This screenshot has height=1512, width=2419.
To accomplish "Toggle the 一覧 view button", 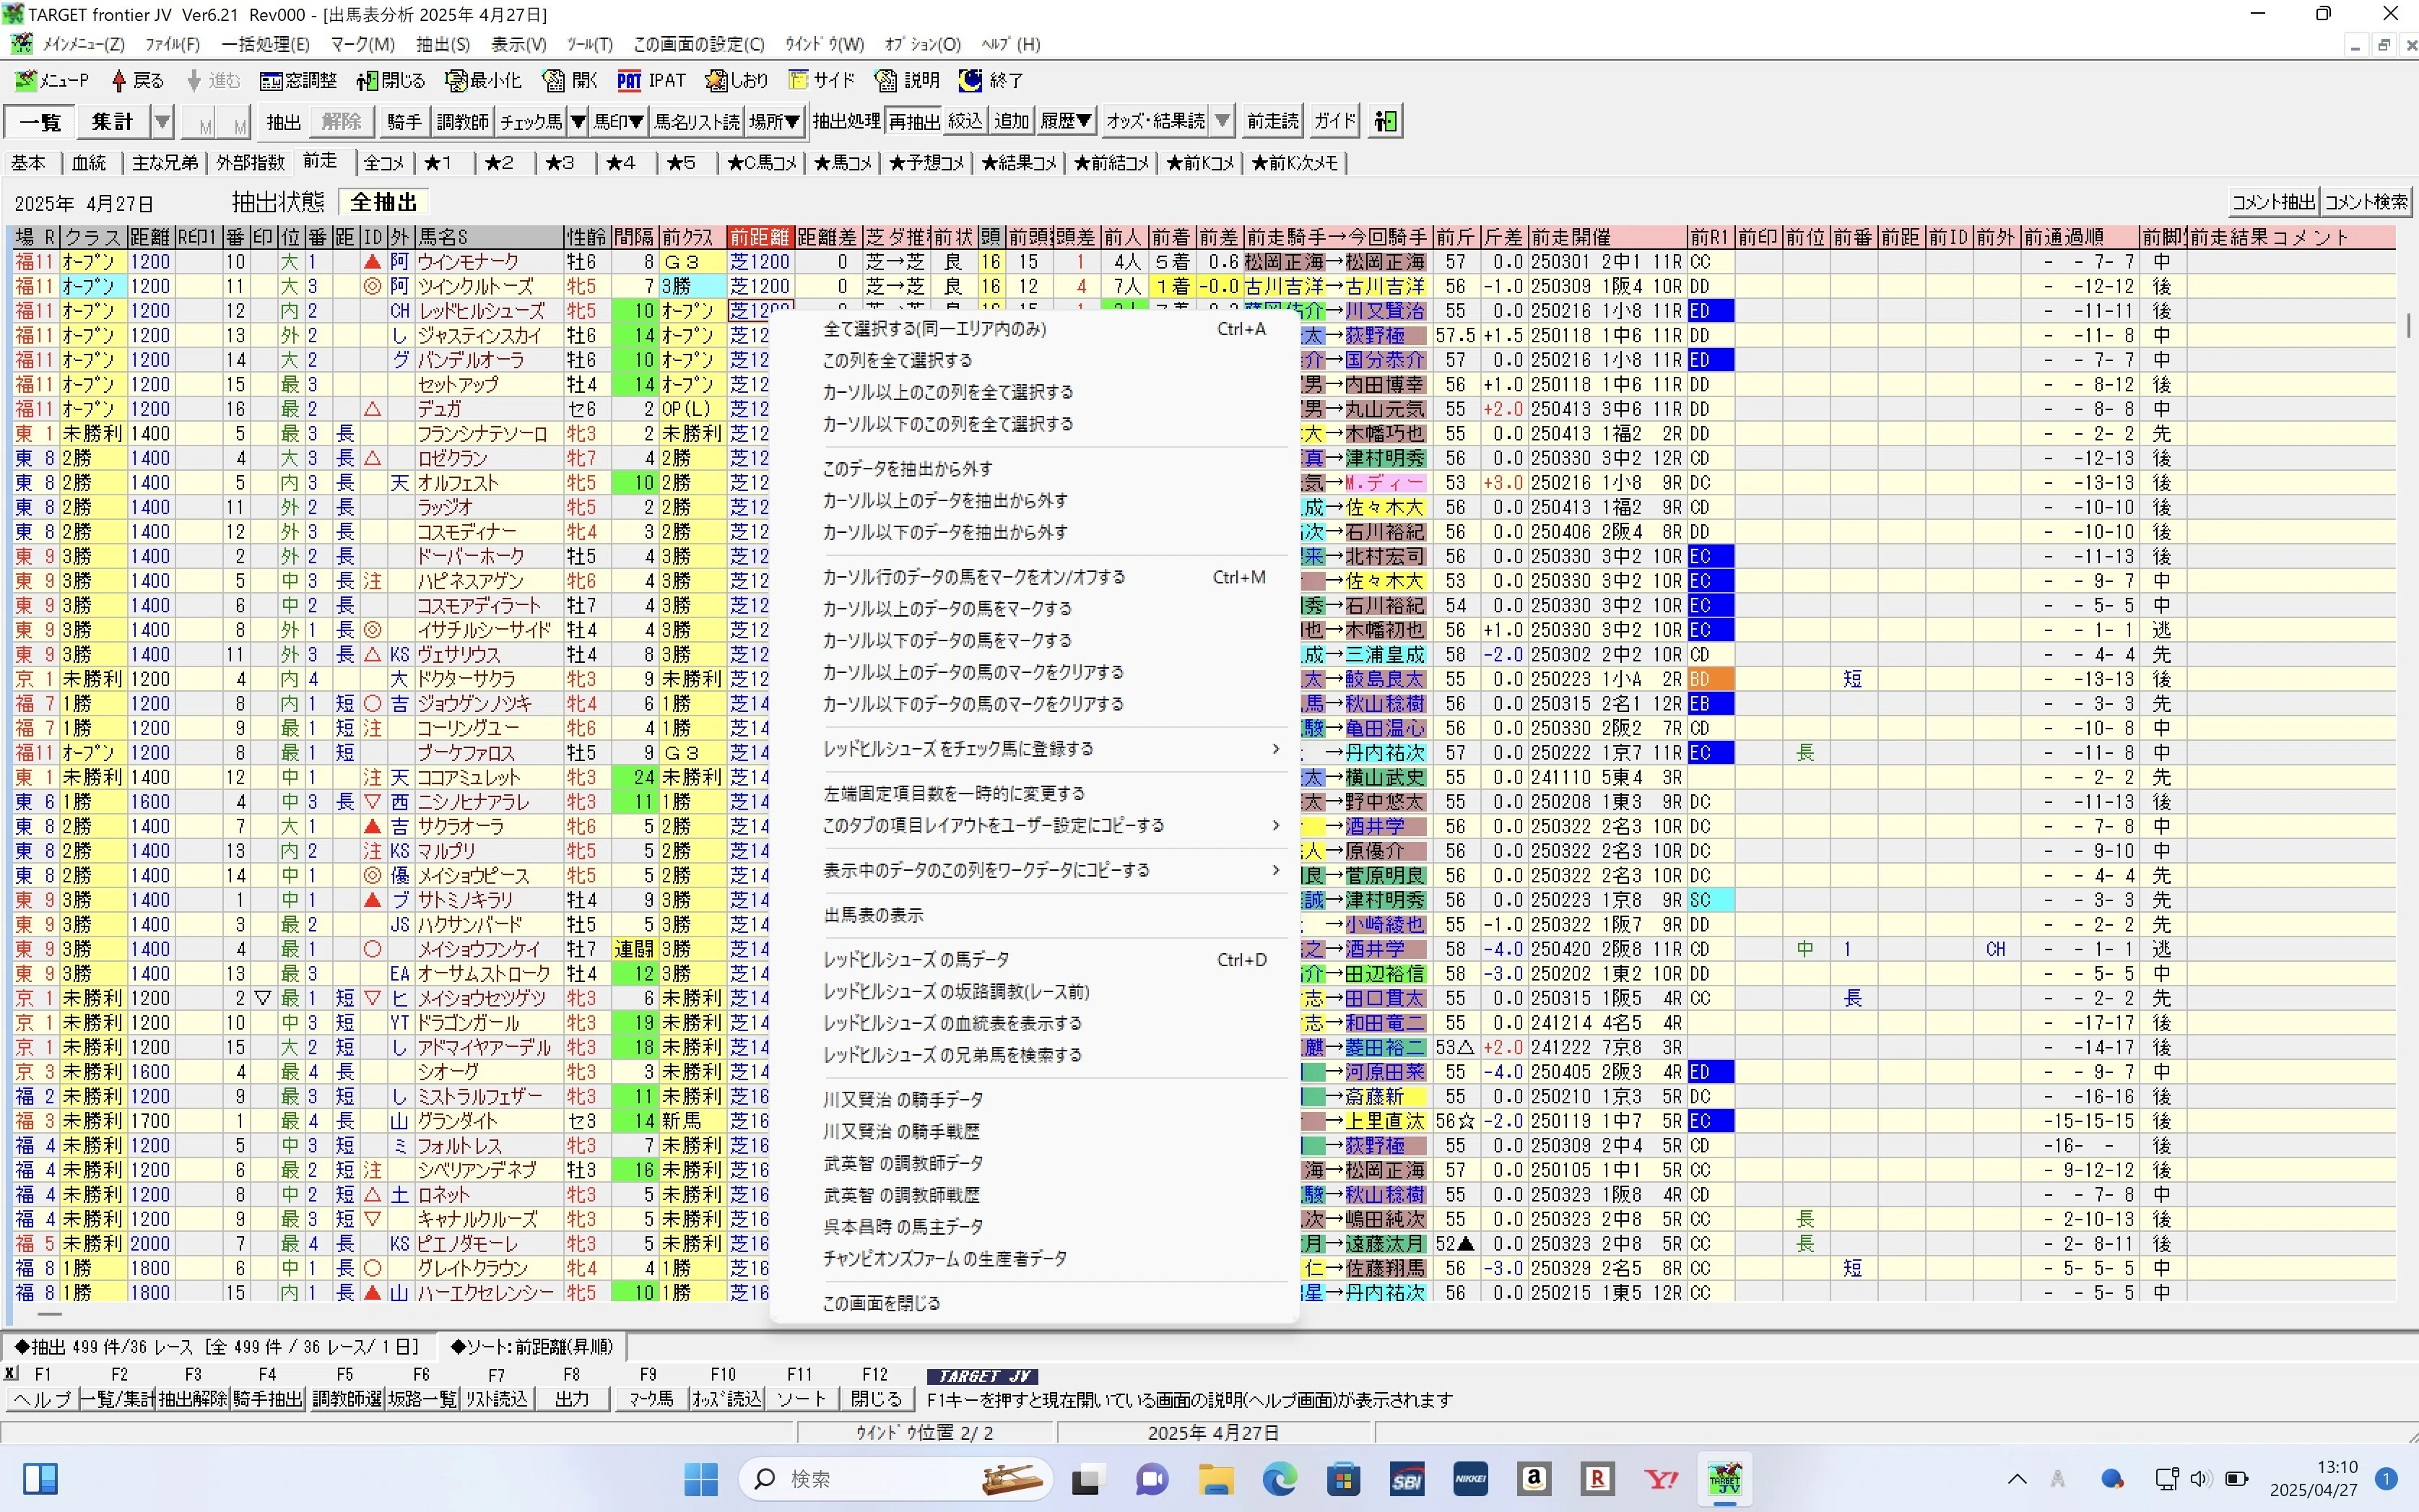I will (40, 122).
